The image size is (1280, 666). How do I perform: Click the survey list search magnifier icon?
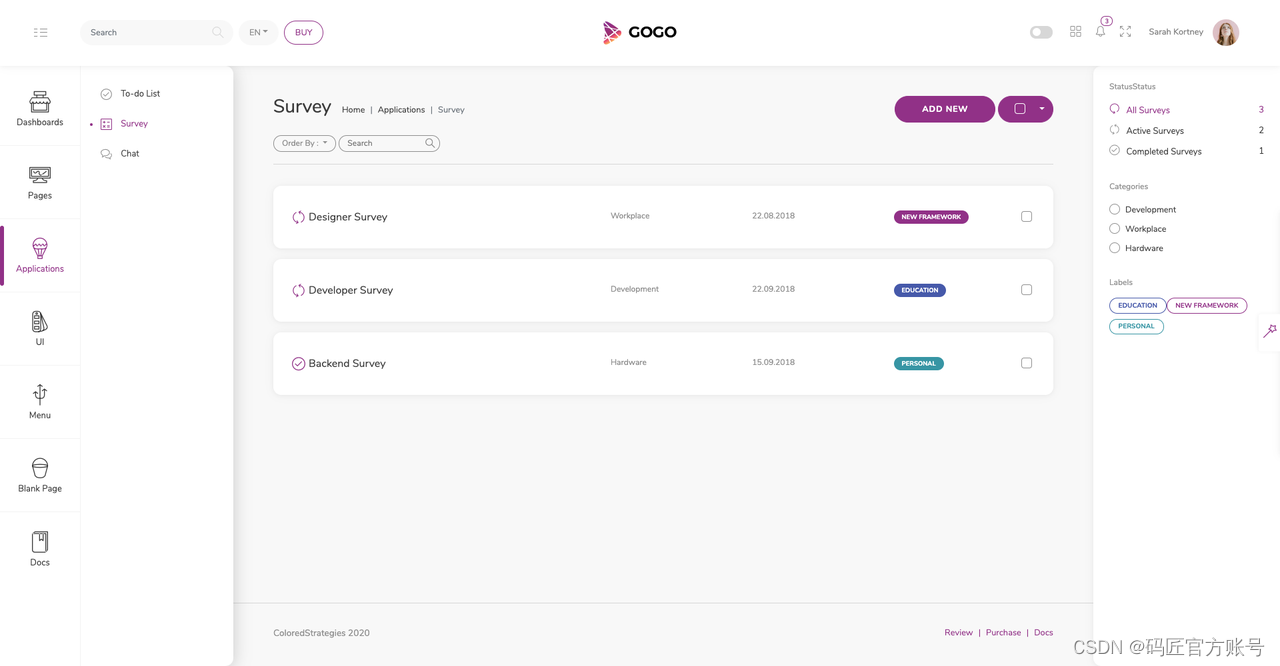coord(430,143)
